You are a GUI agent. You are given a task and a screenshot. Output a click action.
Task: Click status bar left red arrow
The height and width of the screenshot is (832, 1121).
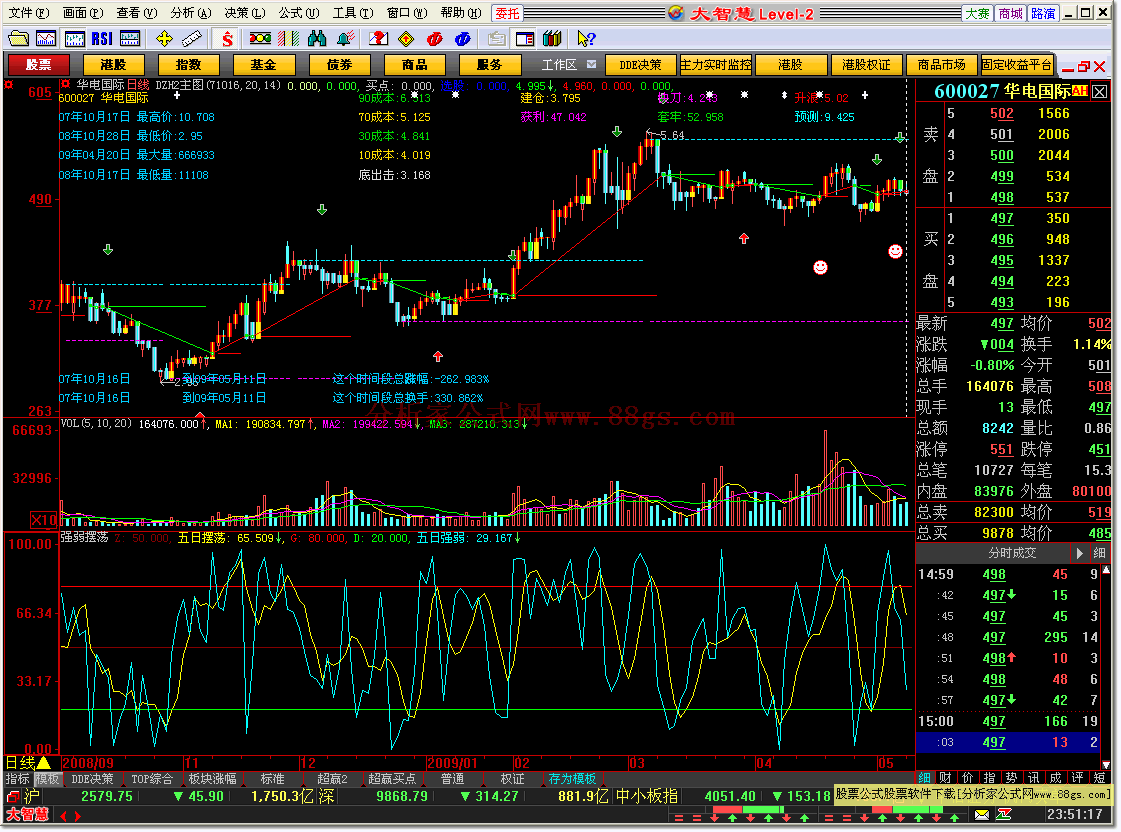(x=64, y=816)
